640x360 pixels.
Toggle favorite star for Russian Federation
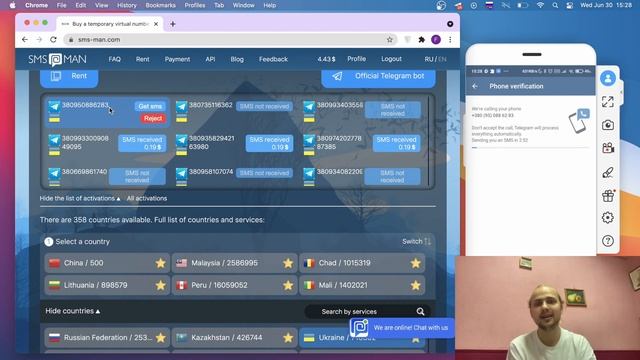coord(160,338)
